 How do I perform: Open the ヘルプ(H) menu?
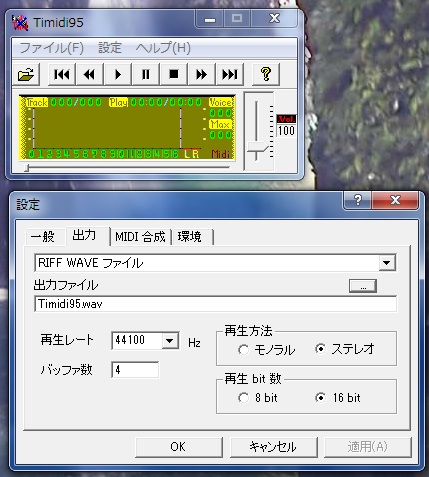(163, 48)
